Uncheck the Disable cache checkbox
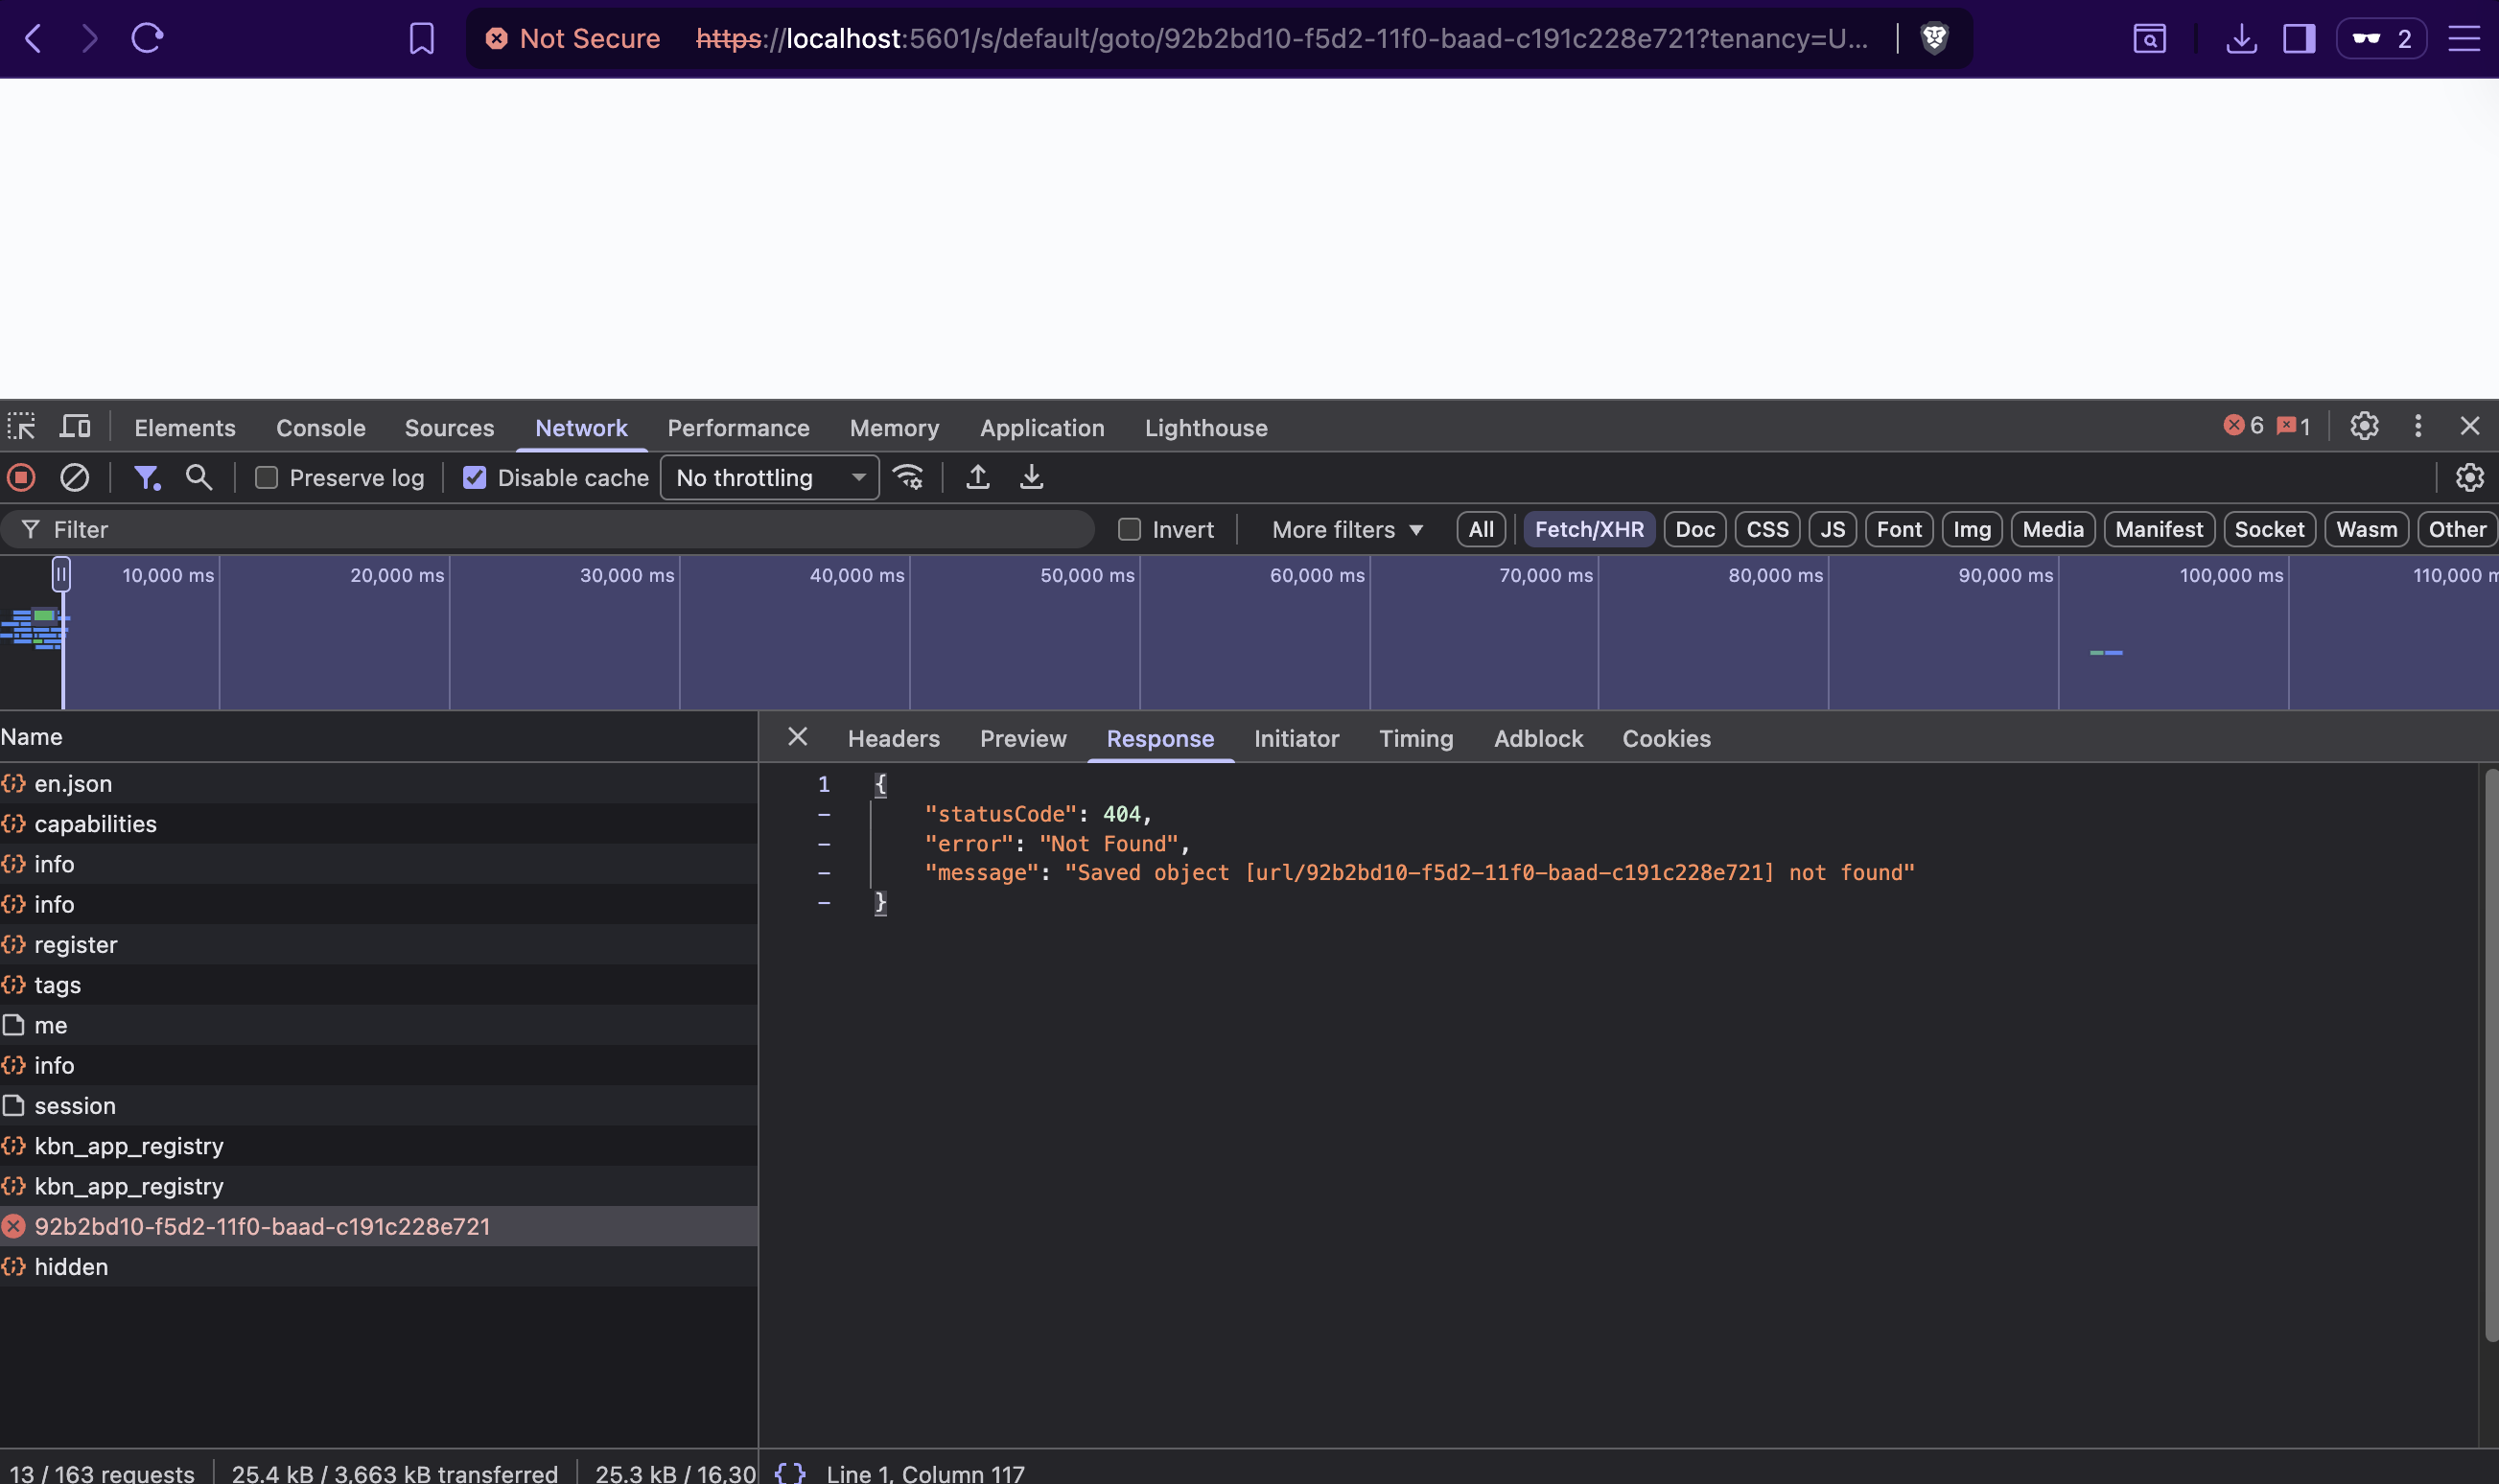The image size is (2499, 1484). [x=475, y=478]
